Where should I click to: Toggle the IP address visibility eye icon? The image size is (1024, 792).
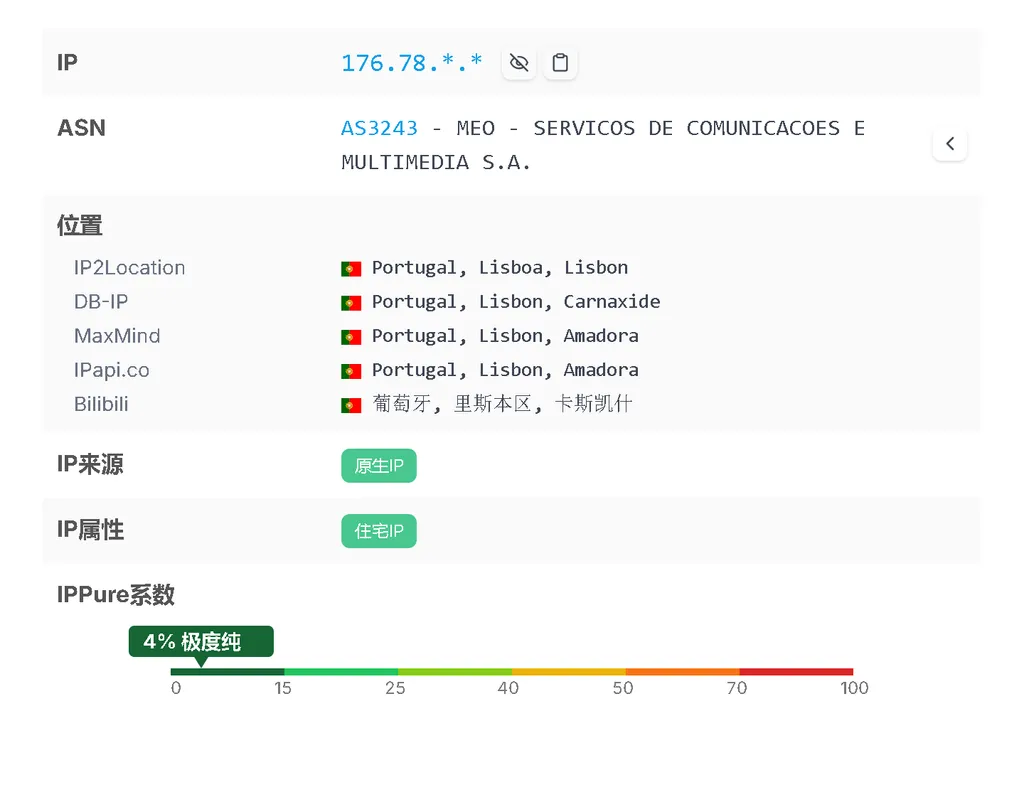click(518, 63)
